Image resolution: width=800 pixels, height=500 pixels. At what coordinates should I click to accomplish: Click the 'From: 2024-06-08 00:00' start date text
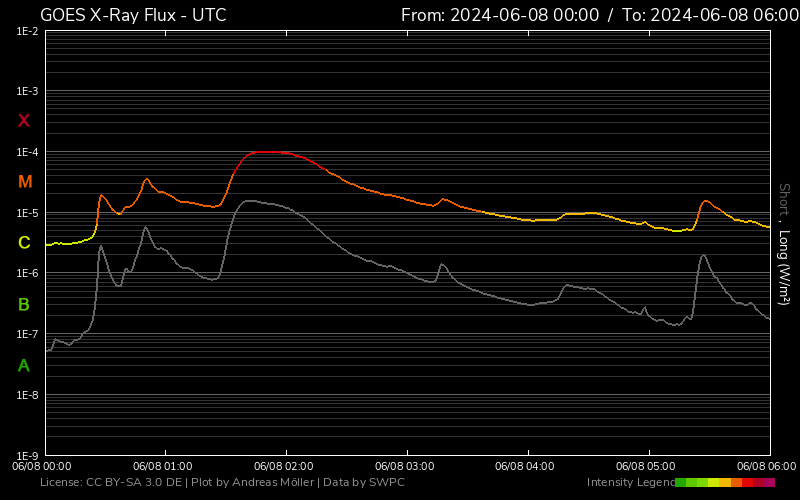pos(500,15)
